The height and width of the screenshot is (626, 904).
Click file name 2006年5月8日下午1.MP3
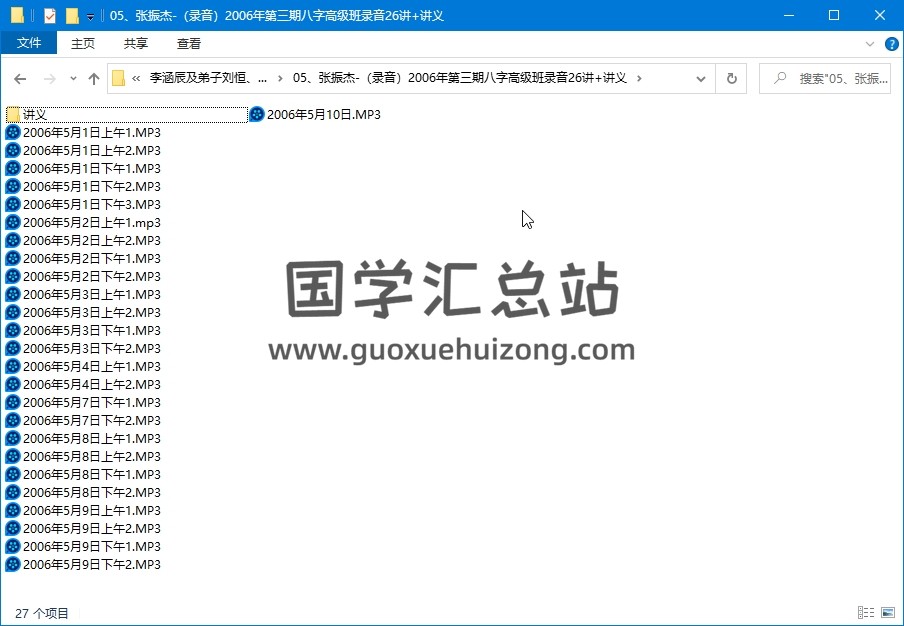tap(92, 474)
